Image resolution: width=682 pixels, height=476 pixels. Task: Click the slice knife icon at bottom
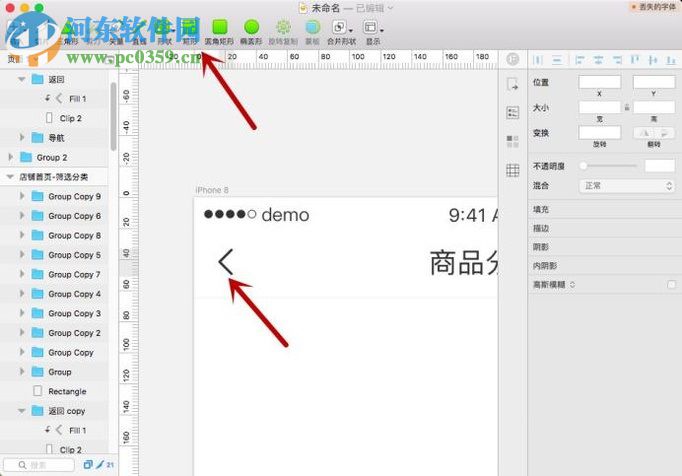coord(100,464)
